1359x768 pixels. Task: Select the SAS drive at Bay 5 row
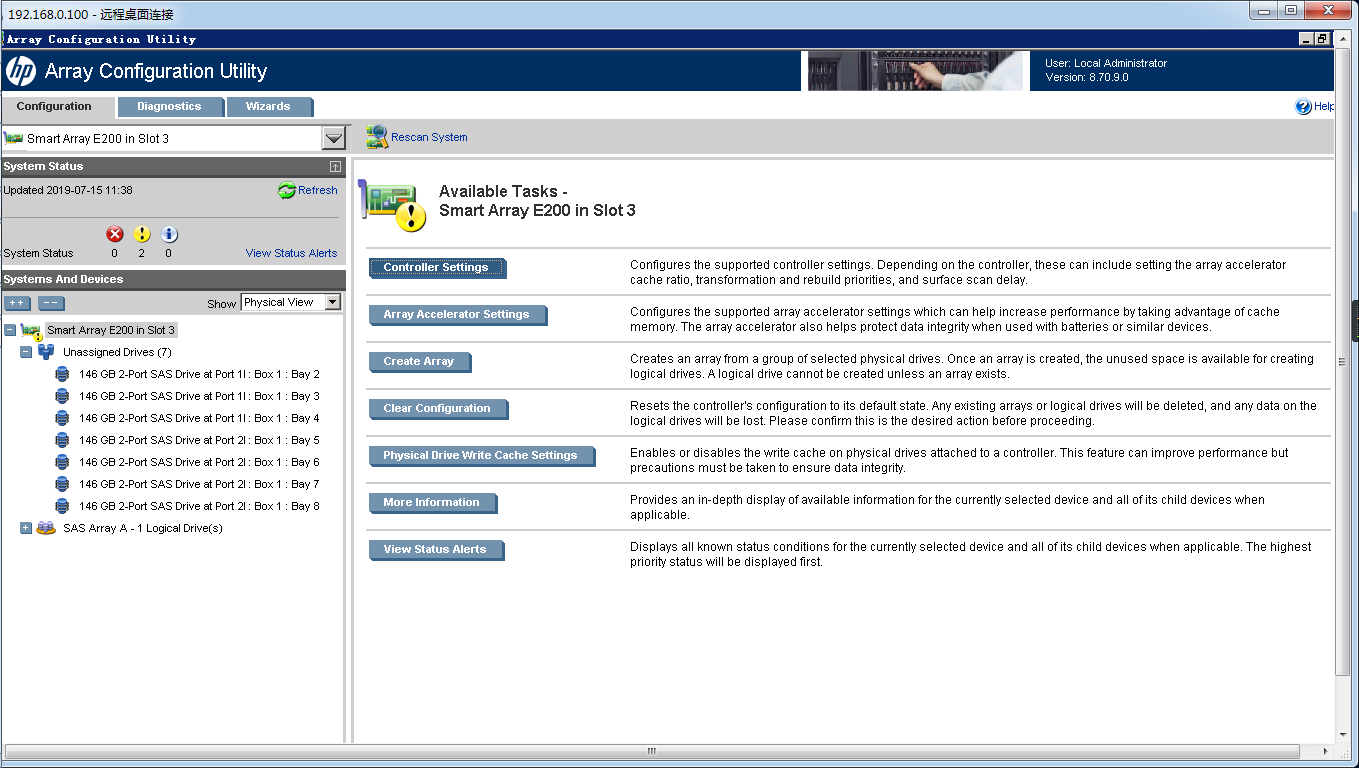pyautogui.click(x=199, y=440)
